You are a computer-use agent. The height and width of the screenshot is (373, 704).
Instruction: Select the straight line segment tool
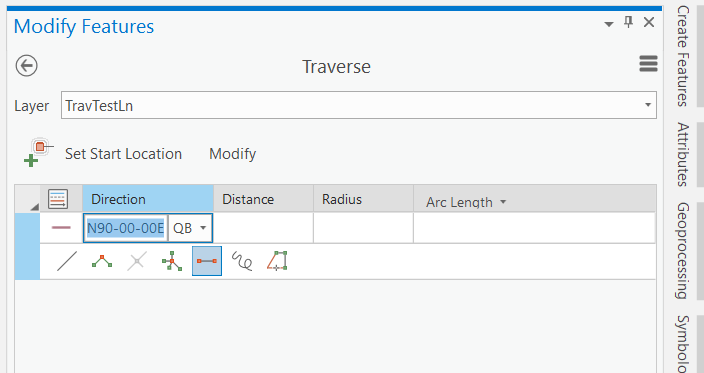(x=67, y=261)
